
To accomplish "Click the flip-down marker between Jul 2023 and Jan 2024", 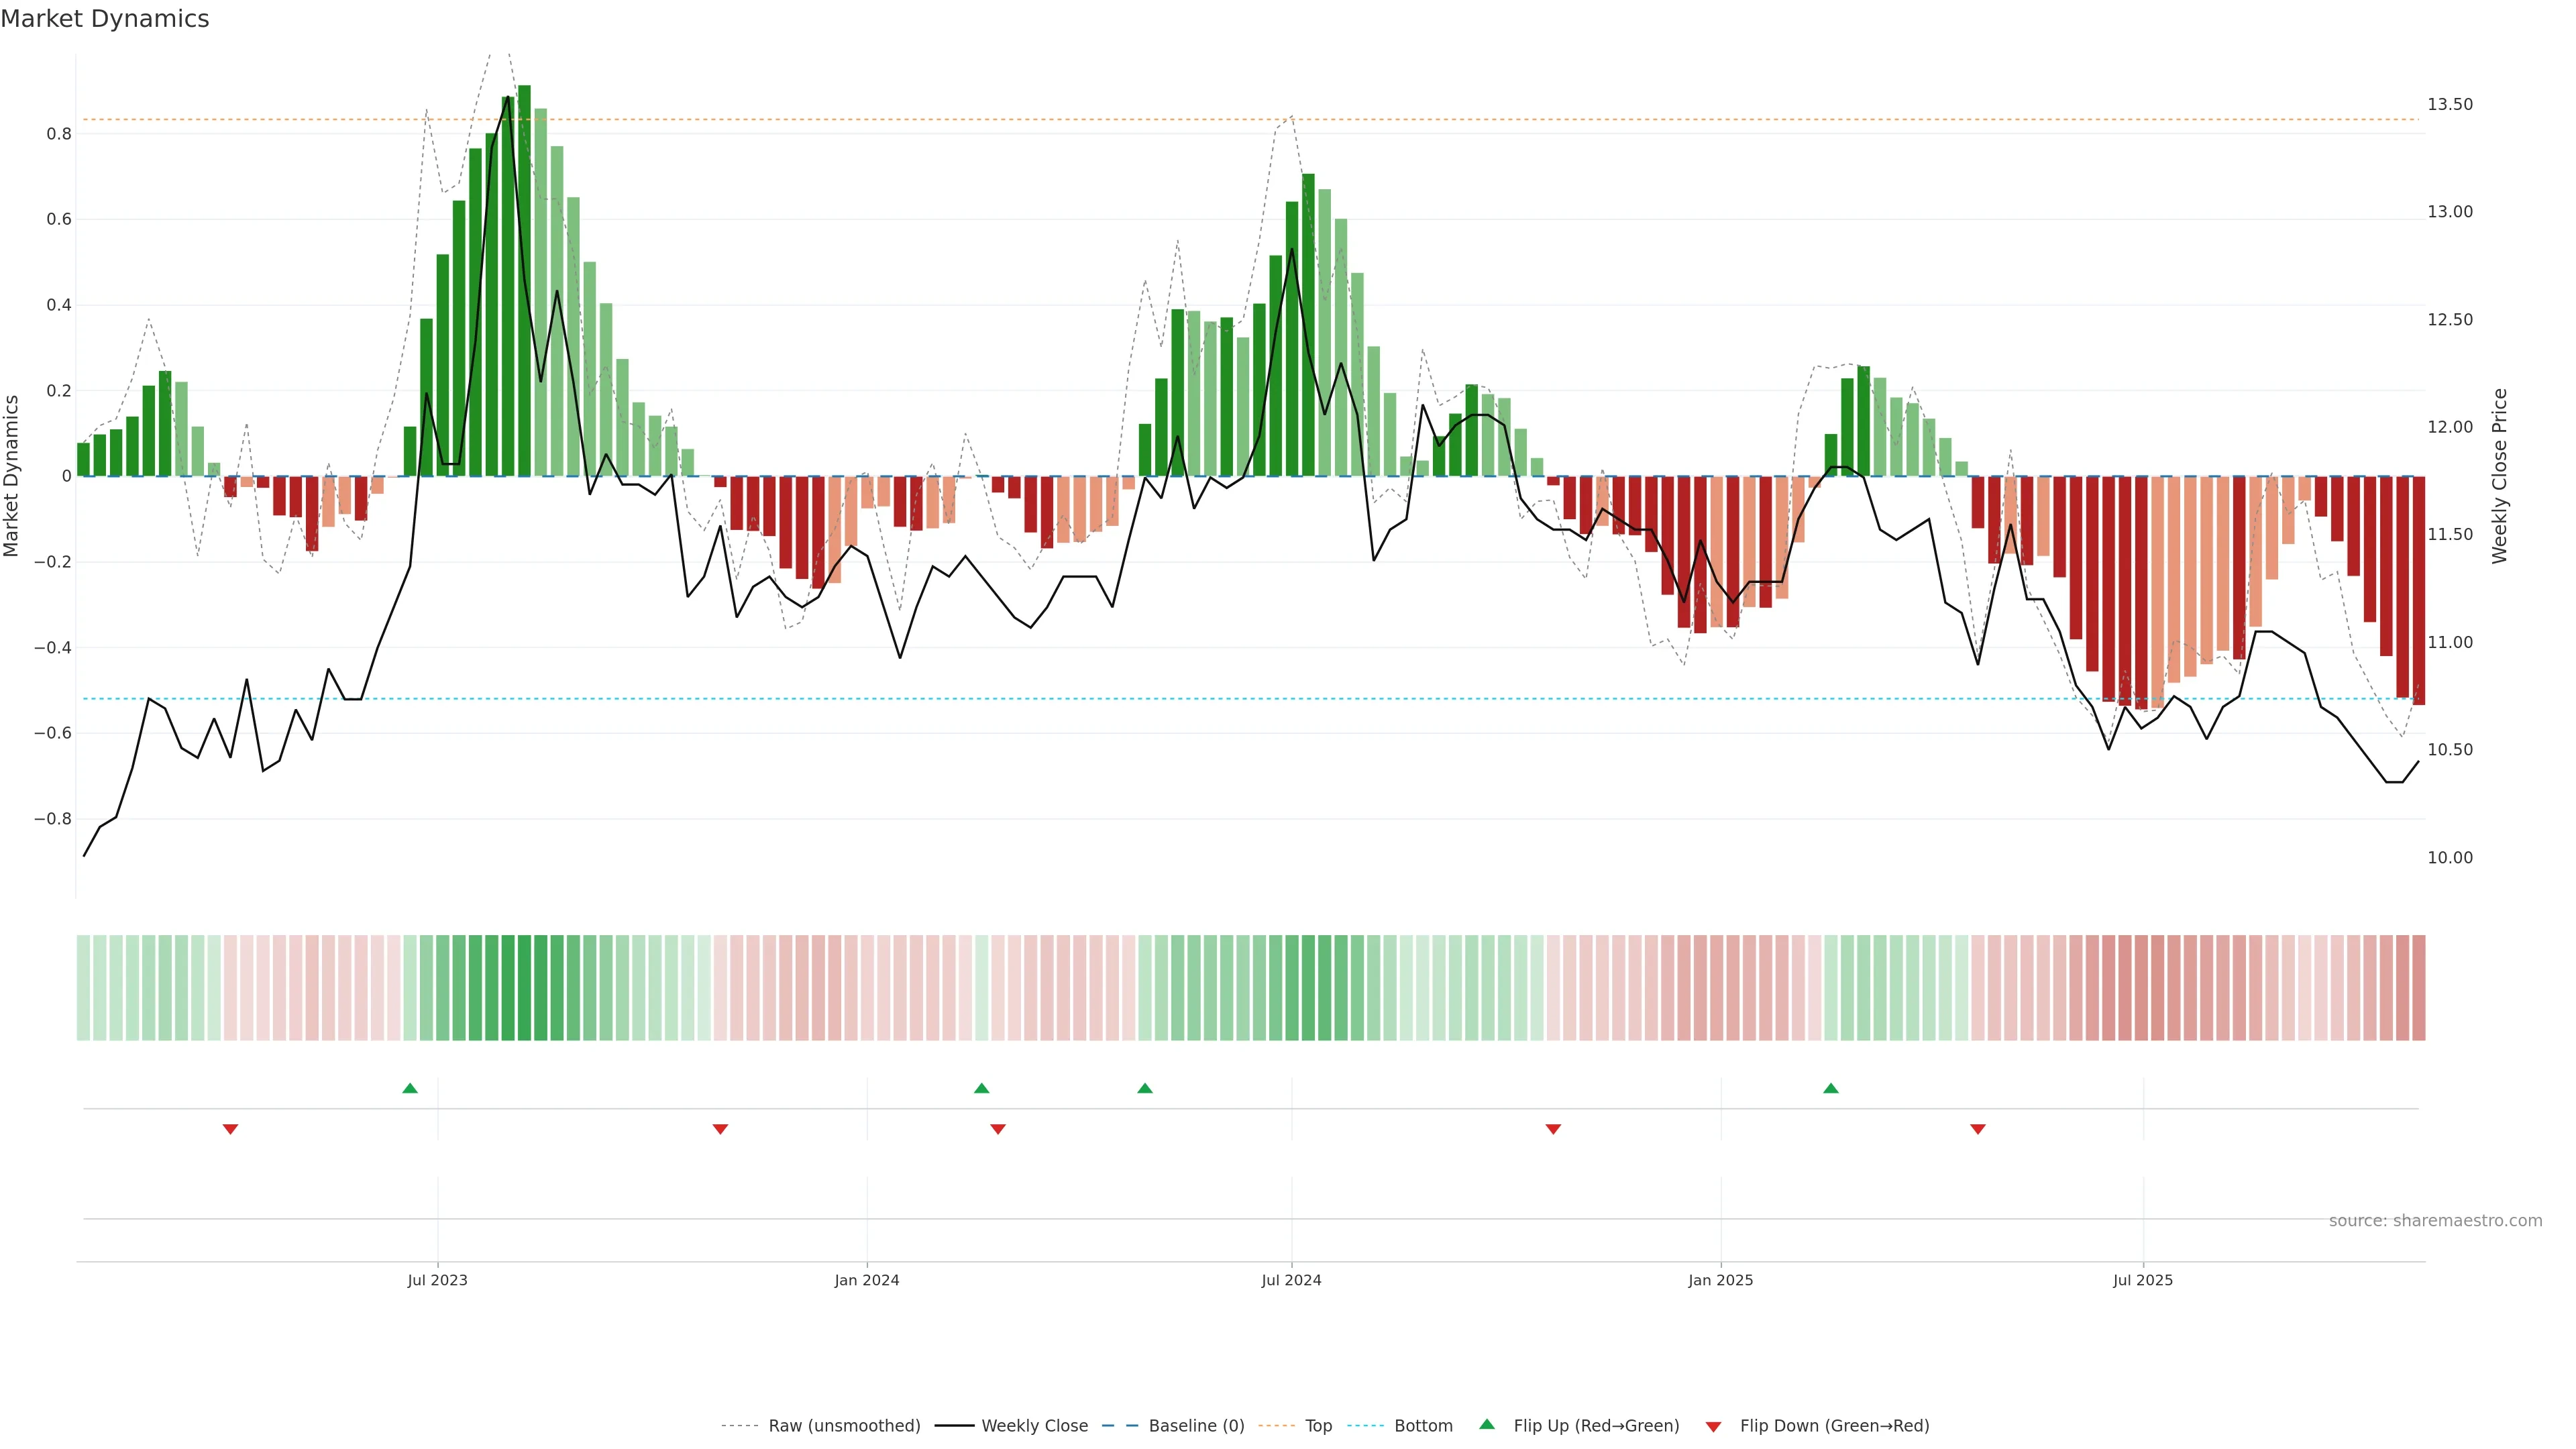I will (720, 1129).
